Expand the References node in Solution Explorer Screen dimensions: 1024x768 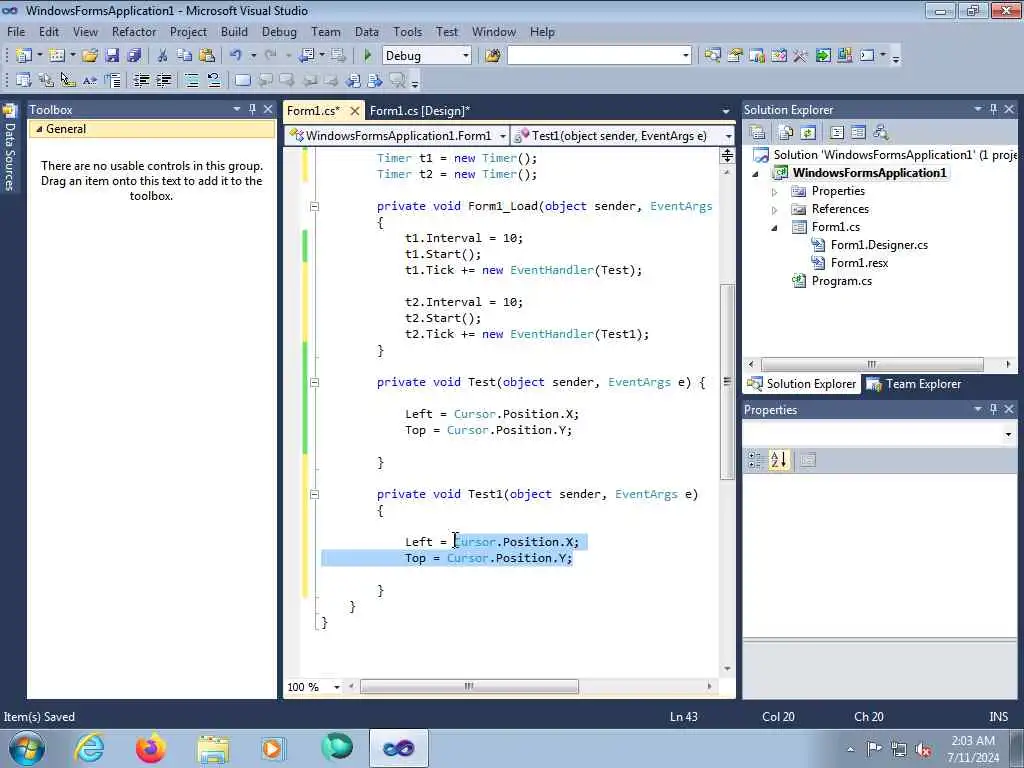(x=775, y=210)
